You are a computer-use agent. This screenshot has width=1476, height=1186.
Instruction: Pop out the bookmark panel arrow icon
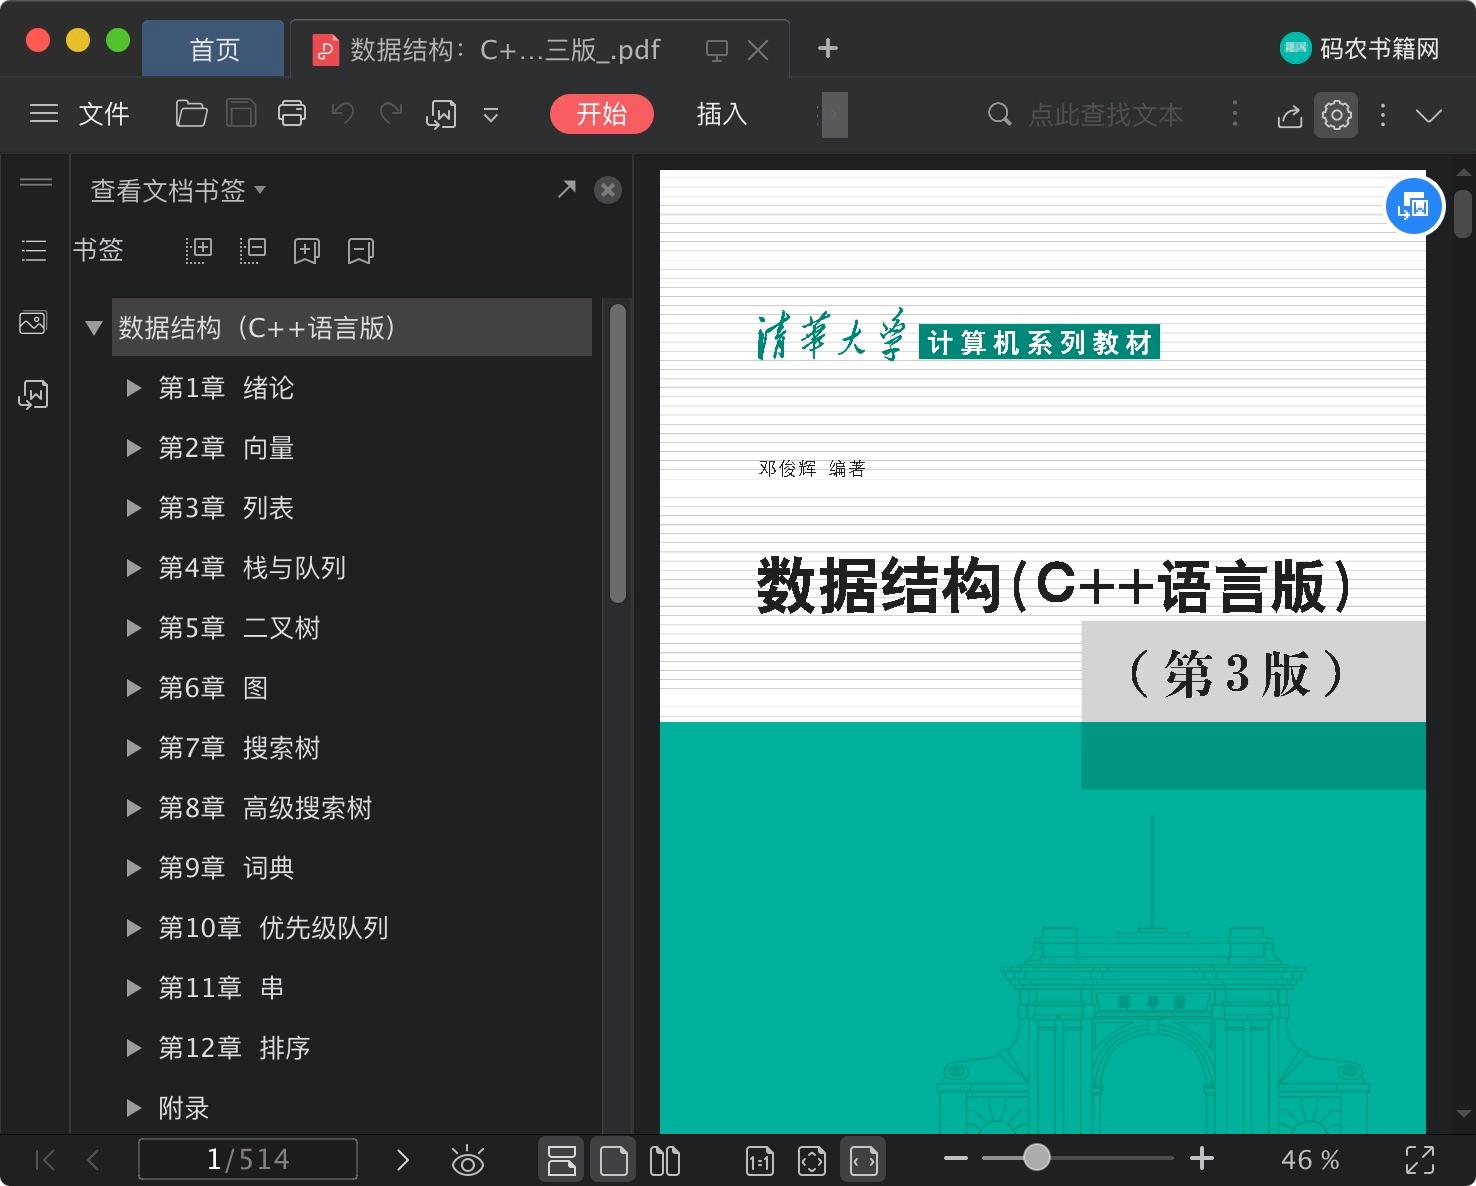click(567, 188)
